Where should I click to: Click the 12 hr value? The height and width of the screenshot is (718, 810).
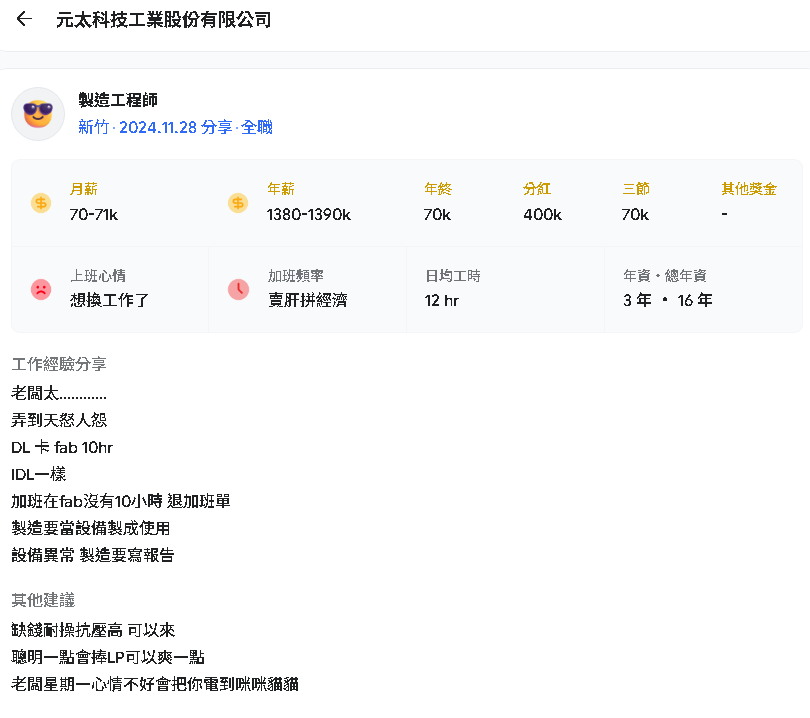click(x=442, y=300)
